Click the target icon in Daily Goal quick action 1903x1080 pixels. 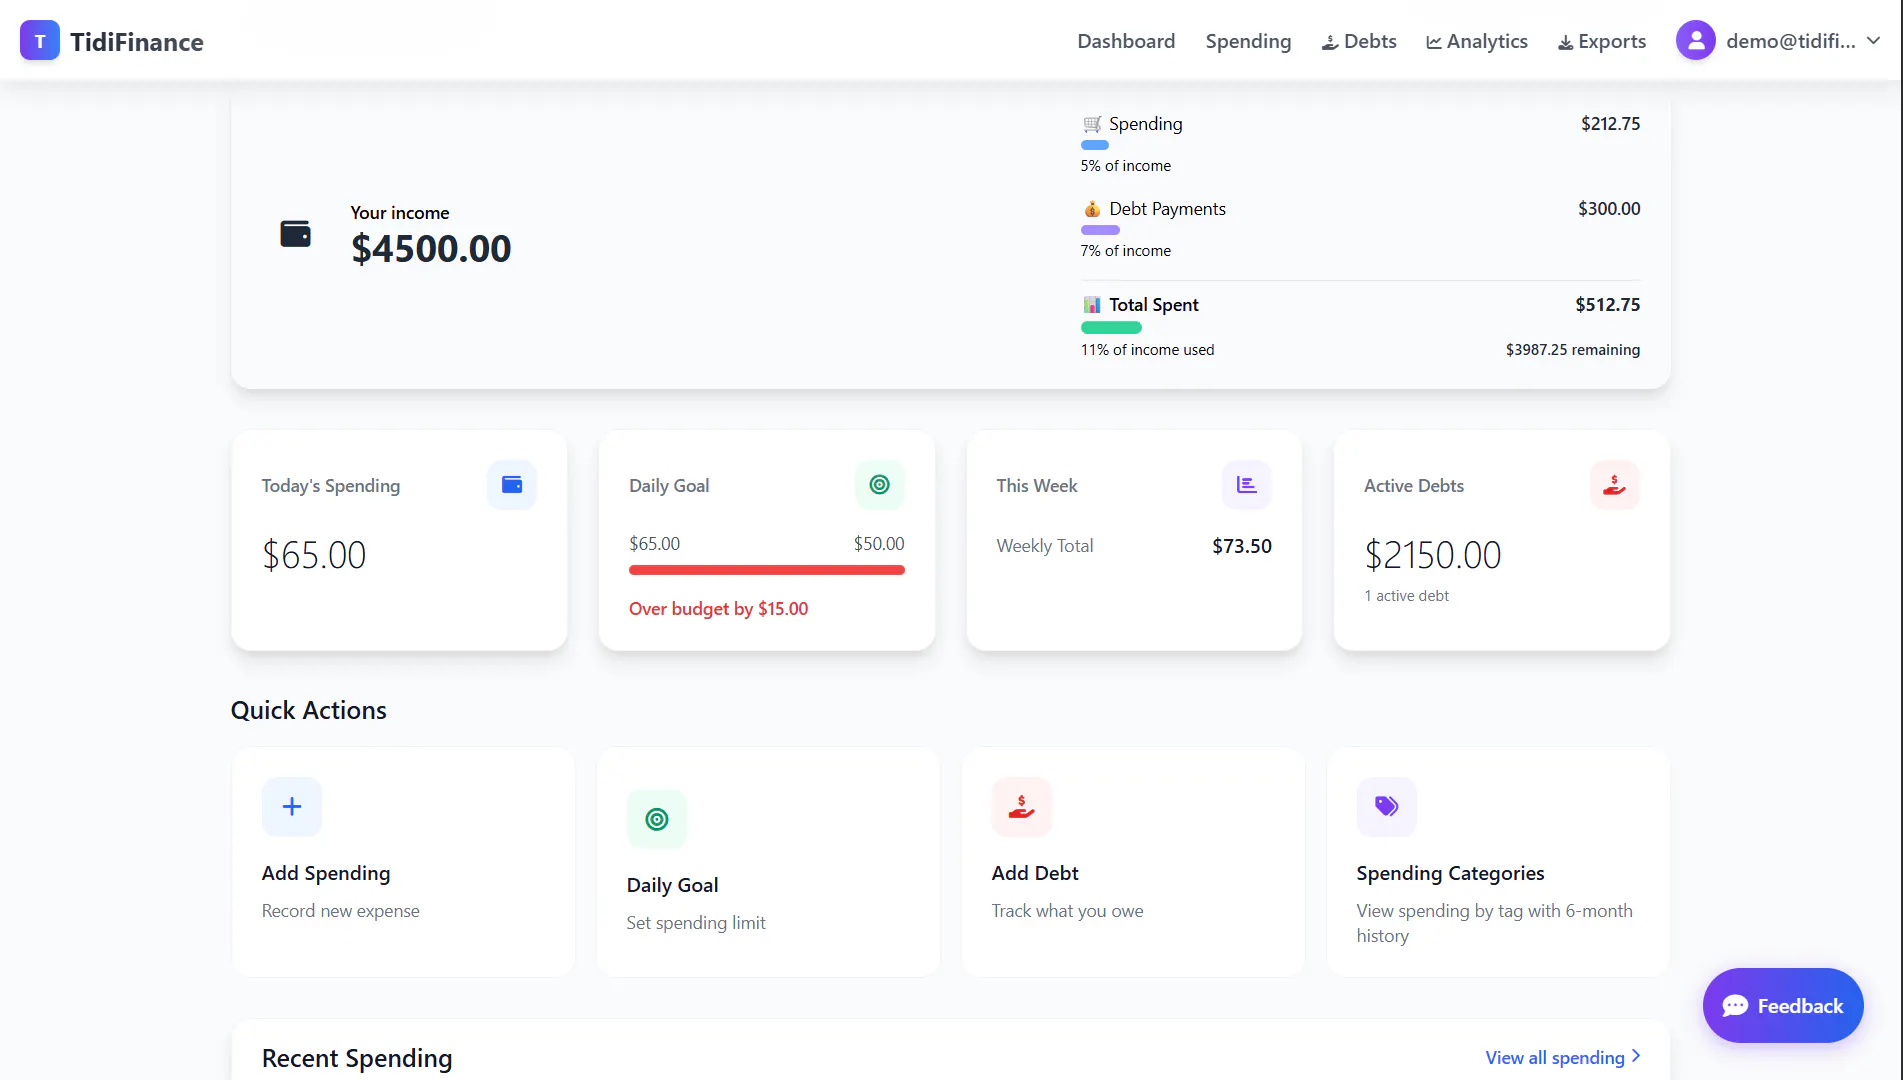657,819
